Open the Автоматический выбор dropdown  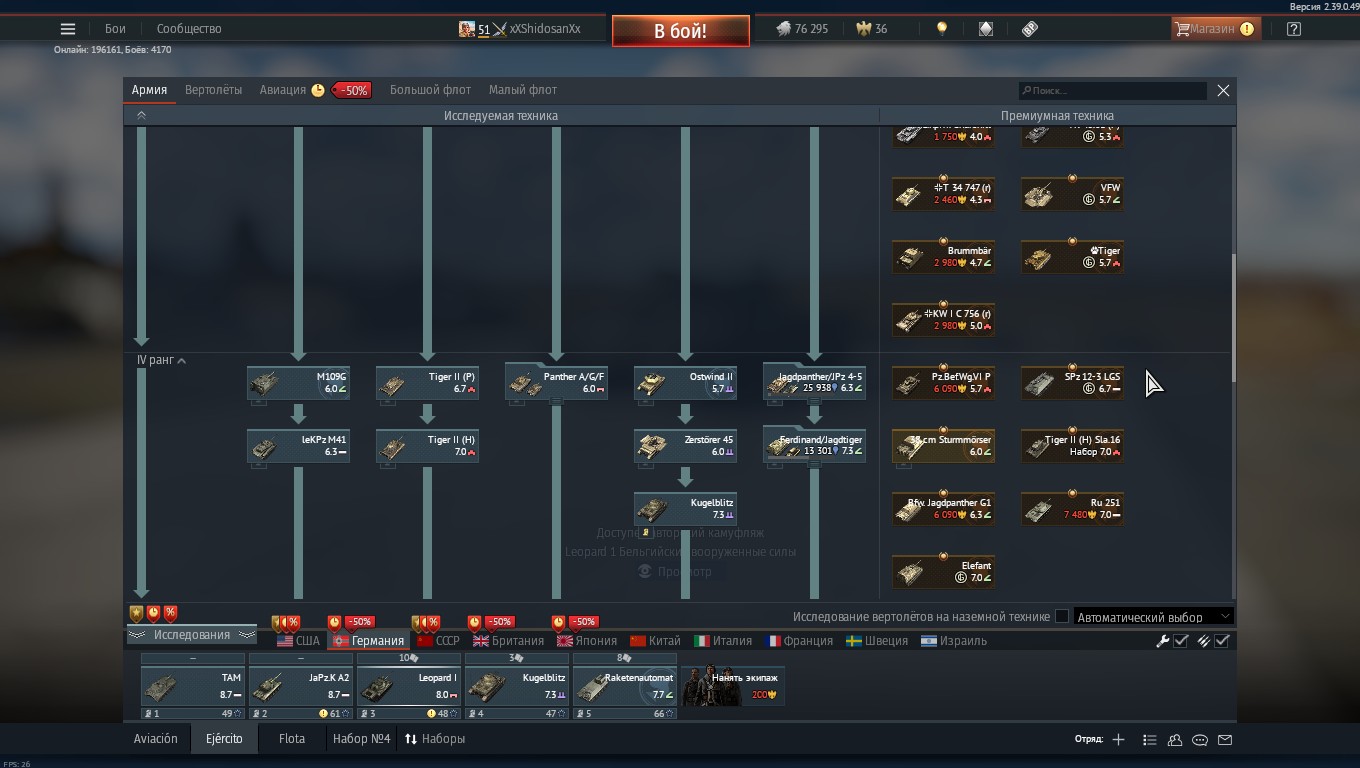pyautogui.click(x=1154, y=617)
